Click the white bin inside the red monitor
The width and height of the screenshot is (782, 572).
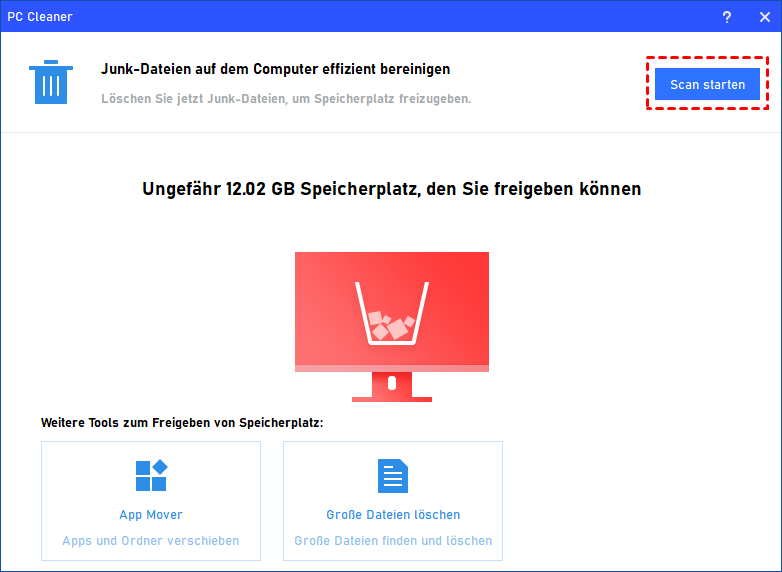coord(392,314)
